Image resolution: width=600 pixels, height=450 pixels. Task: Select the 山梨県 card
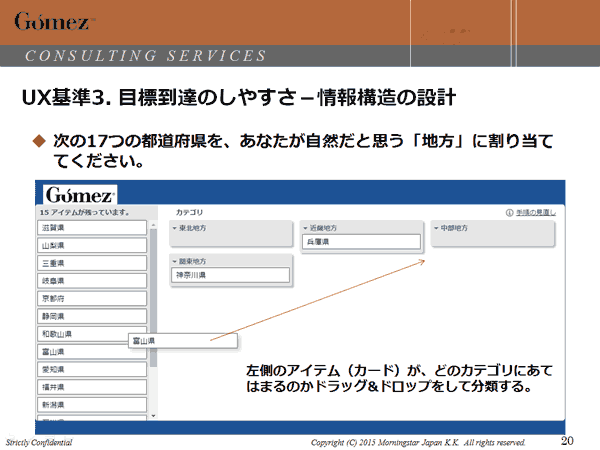[92, 246]
